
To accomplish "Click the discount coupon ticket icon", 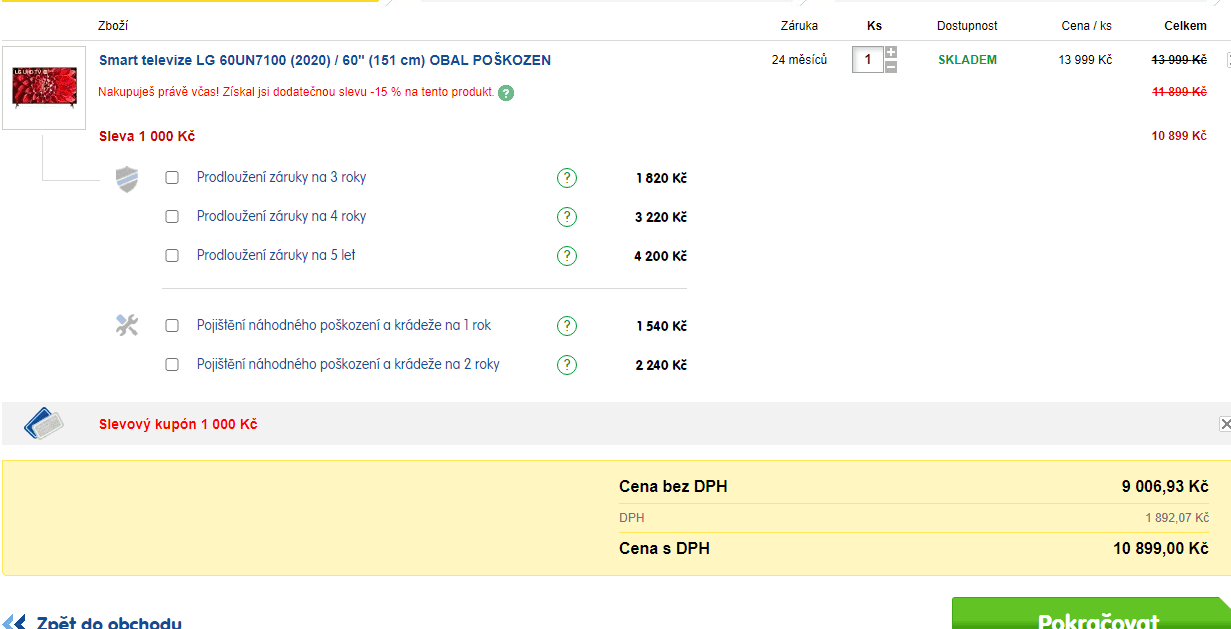I will (x=44, y=424).
